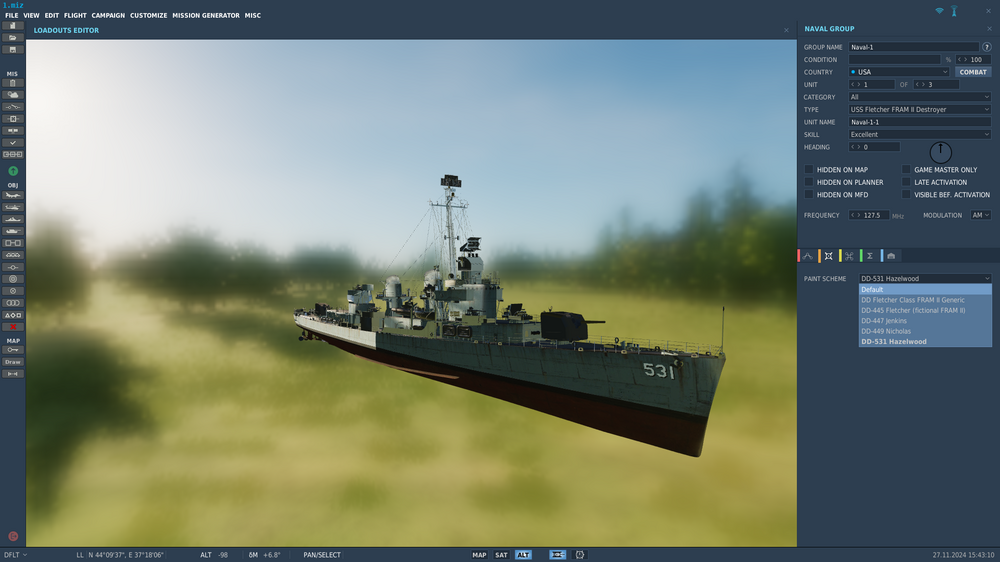1000x562 pixels.
Task: Click the ruler measure distance icon
Action: tap(13, 374)
